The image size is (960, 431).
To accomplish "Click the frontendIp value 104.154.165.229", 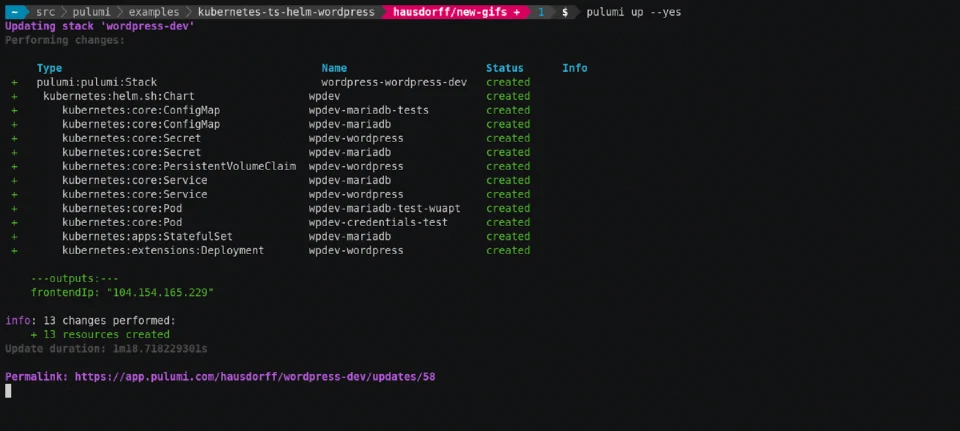I will tap(160, 293).
